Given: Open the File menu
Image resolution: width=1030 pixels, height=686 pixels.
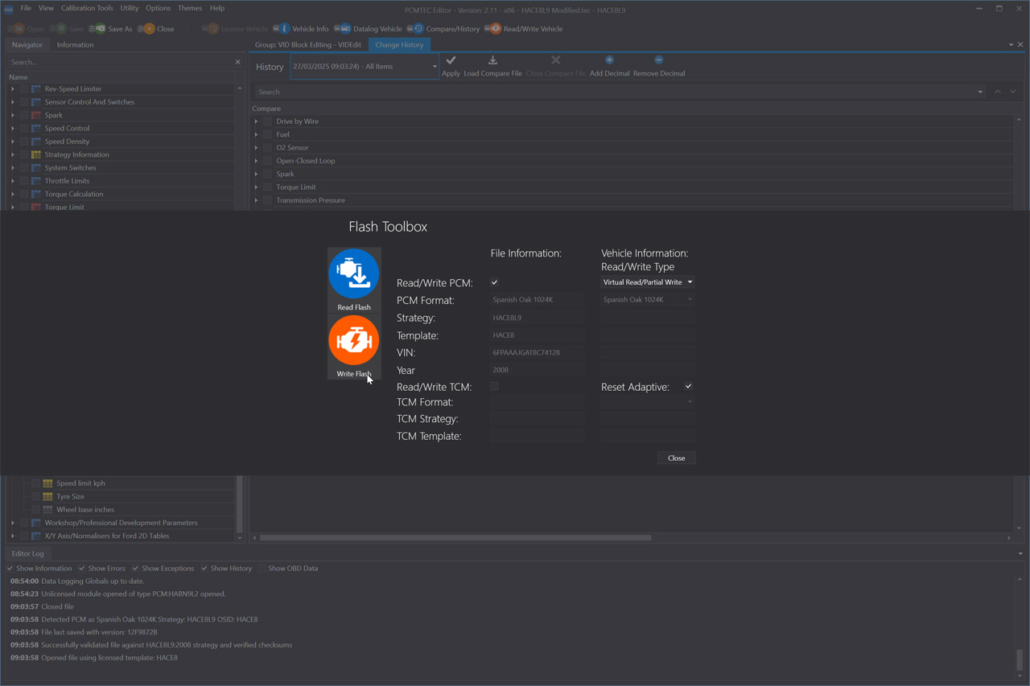Looking at the screenshot, I should [26, 8].
